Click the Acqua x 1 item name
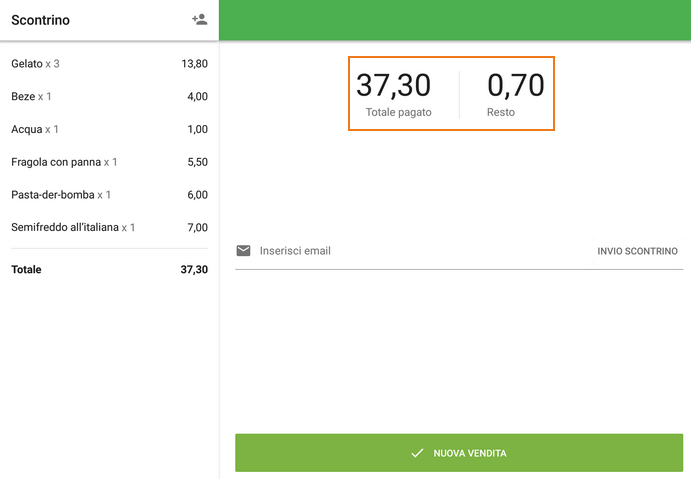The width and height of the screenshot is (691, 479). click(35, 130)
